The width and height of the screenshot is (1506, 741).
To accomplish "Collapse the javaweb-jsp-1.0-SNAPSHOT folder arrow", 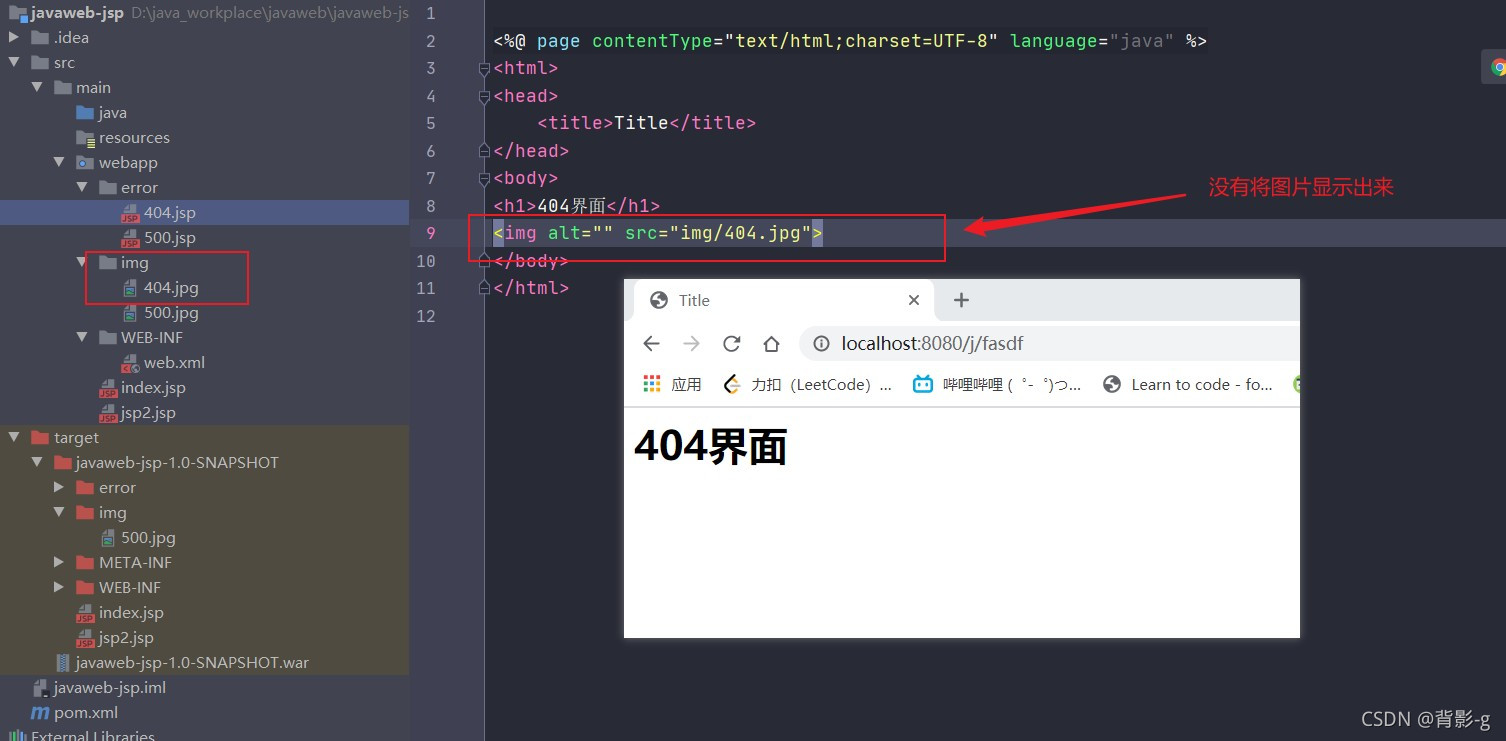I will (x=37, y=463).
